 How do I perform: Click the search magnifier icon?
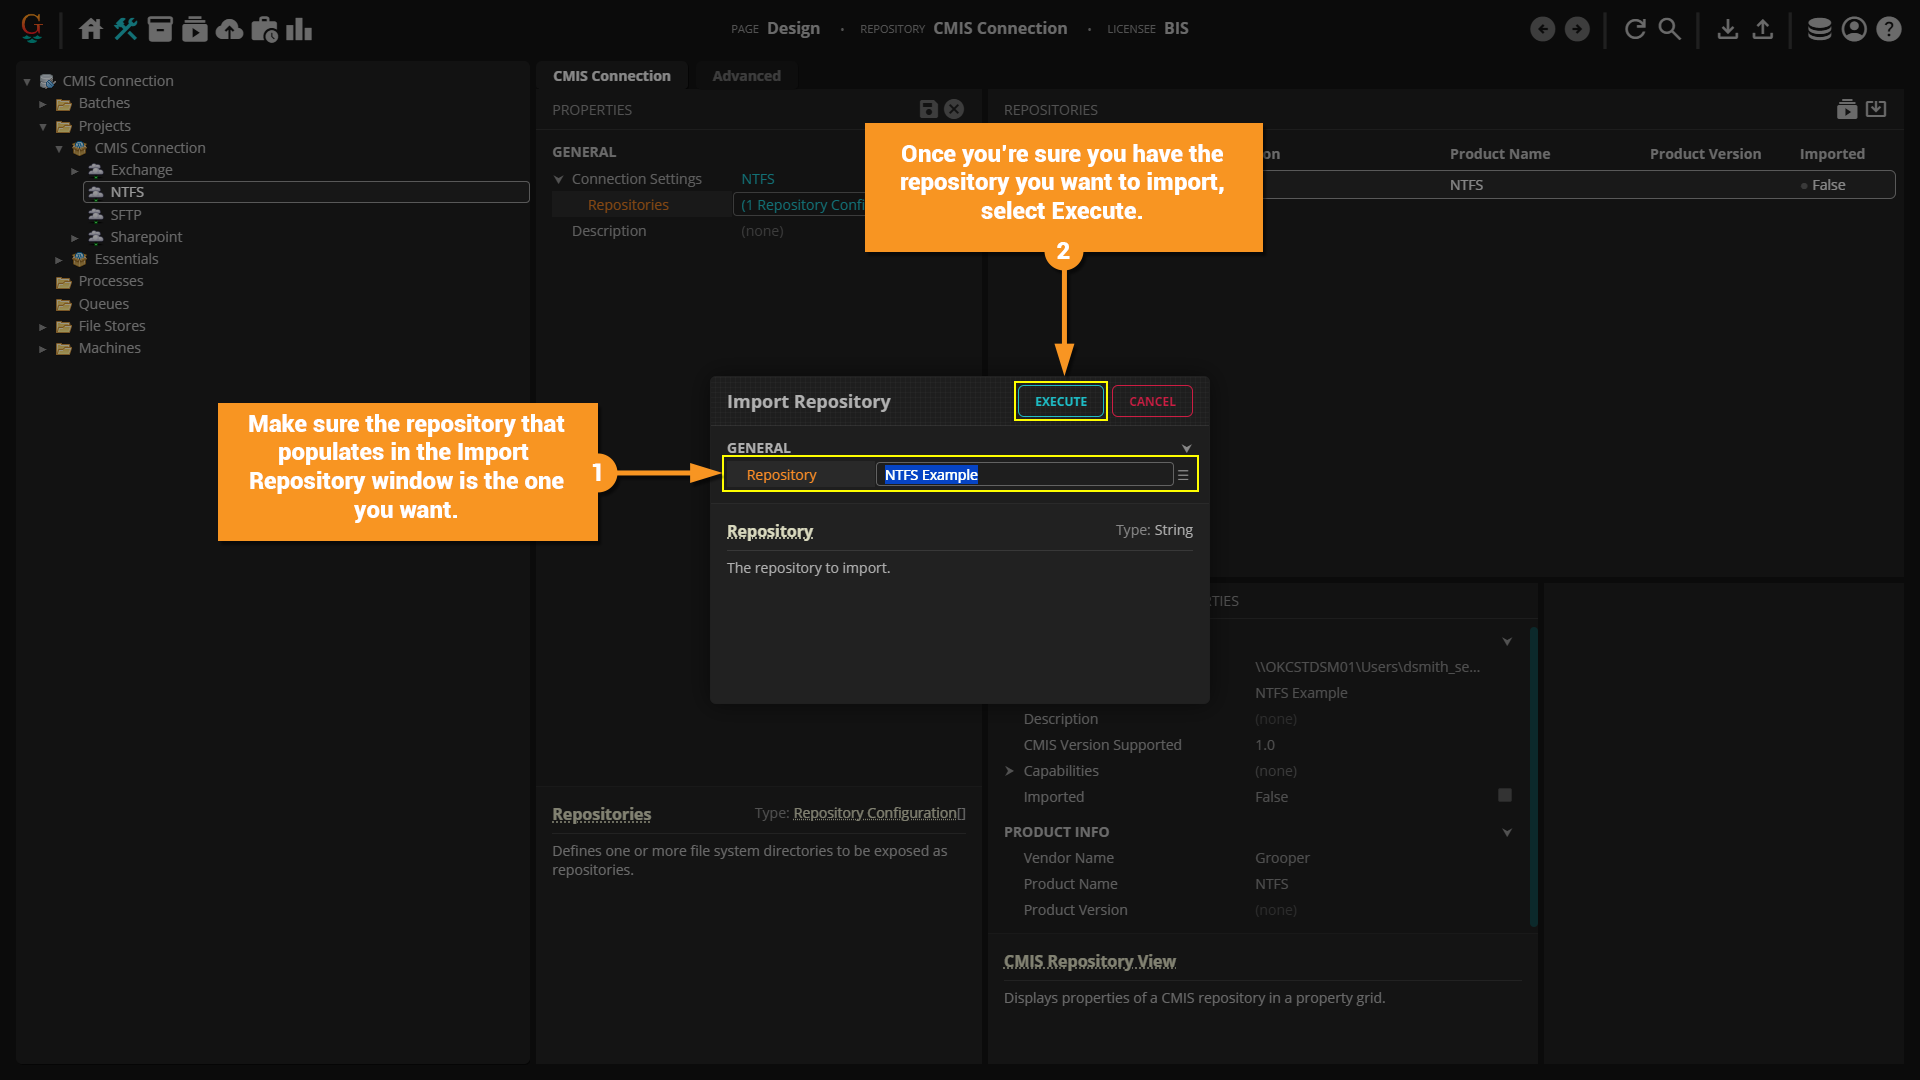[1669, 29]
